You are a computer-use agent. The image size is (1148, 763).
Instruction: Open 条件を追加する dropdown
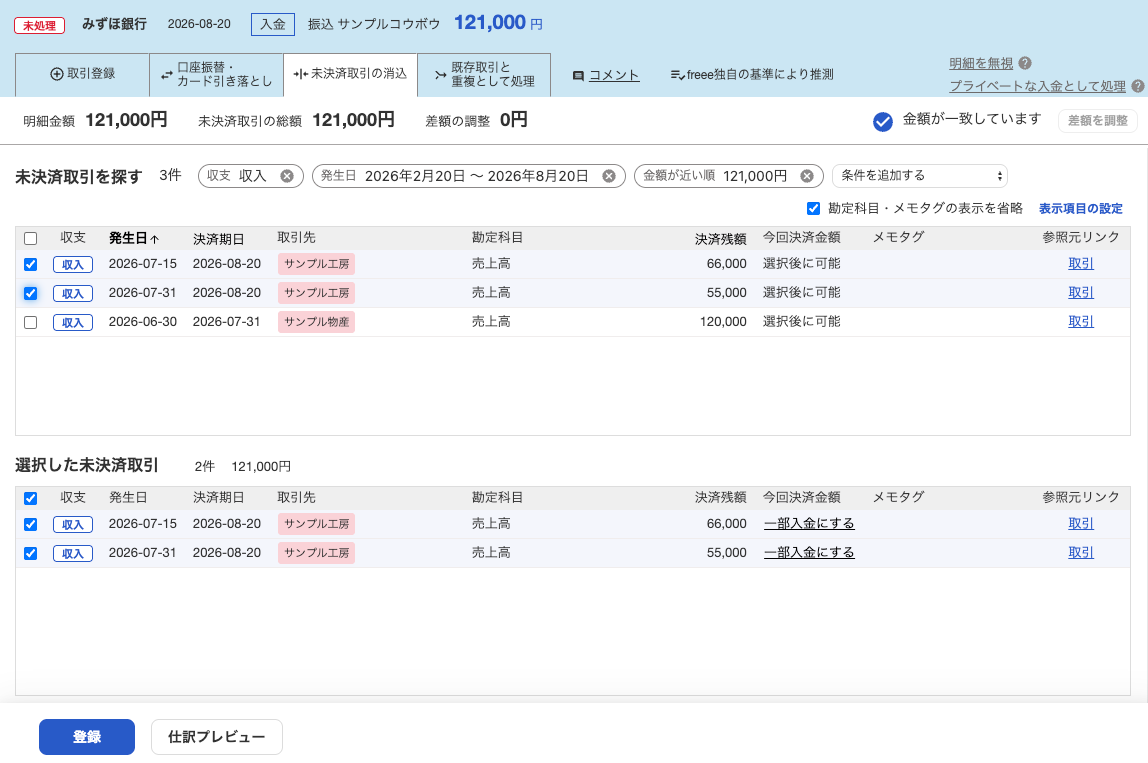(x=920, y=176)
